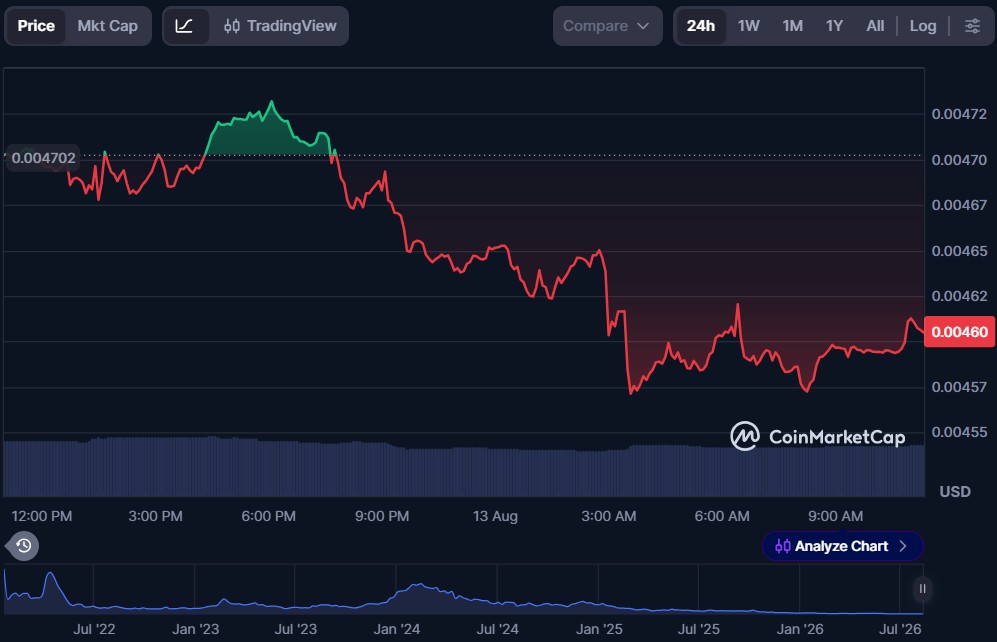Click the 0.00457 axis value
Screen dimensions: 997x642
pos(959,386)
